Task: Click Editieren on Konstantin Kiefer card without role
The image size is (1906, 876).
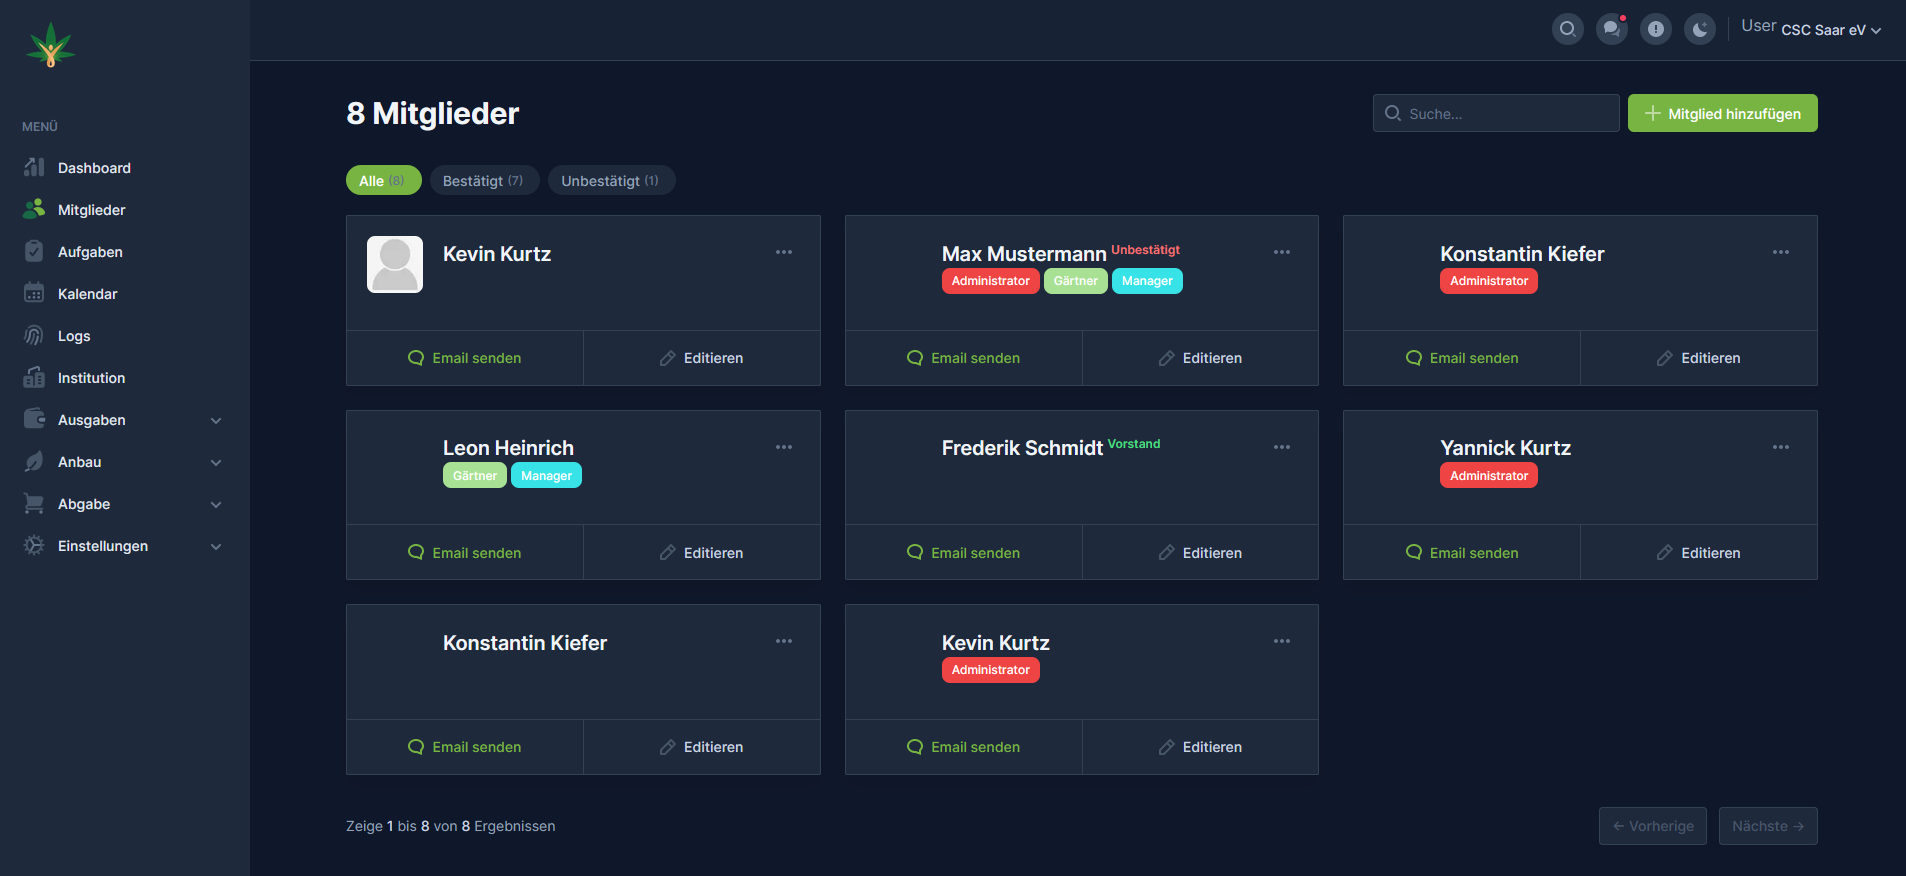Action: pyautogui.click(x=702, y=747)
